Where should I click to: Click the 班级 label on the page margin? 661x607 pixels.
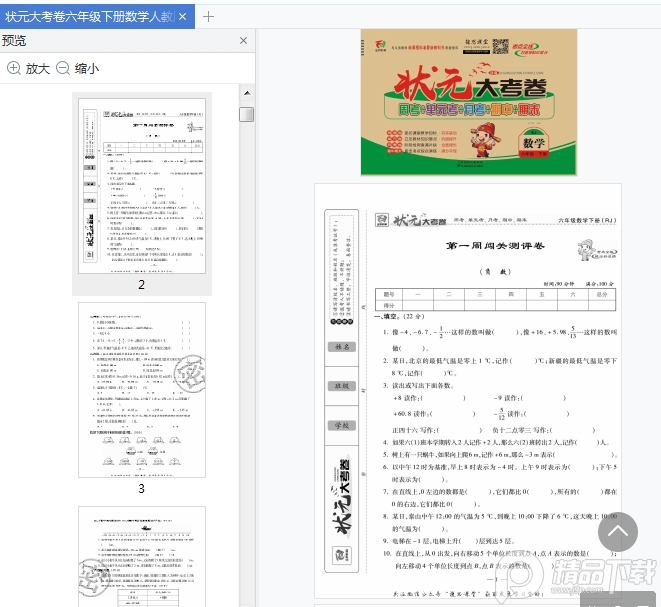(342, 386)
